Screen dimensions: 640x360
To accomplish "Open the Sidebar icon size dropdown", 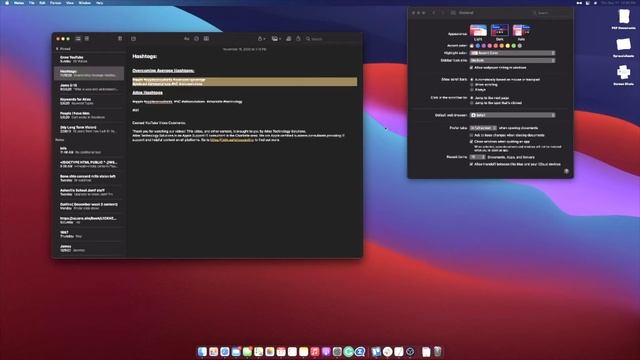I will (512, 60).
